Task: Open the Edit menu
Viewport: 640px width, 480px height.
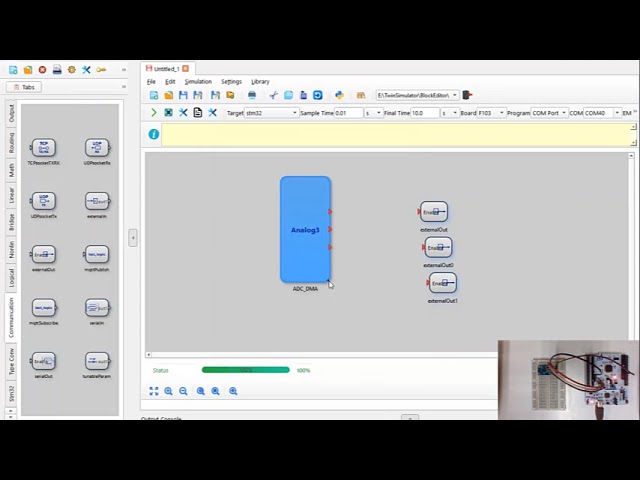Action: [x=170, y=82]
